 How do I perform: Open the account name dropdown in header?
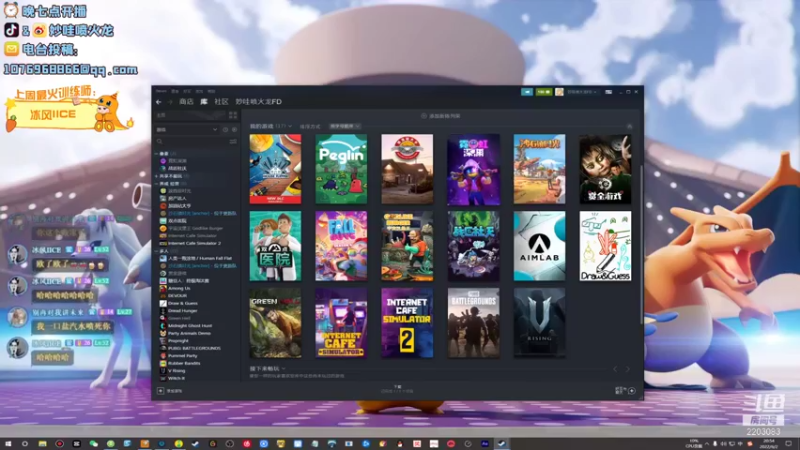pos(581,92)
